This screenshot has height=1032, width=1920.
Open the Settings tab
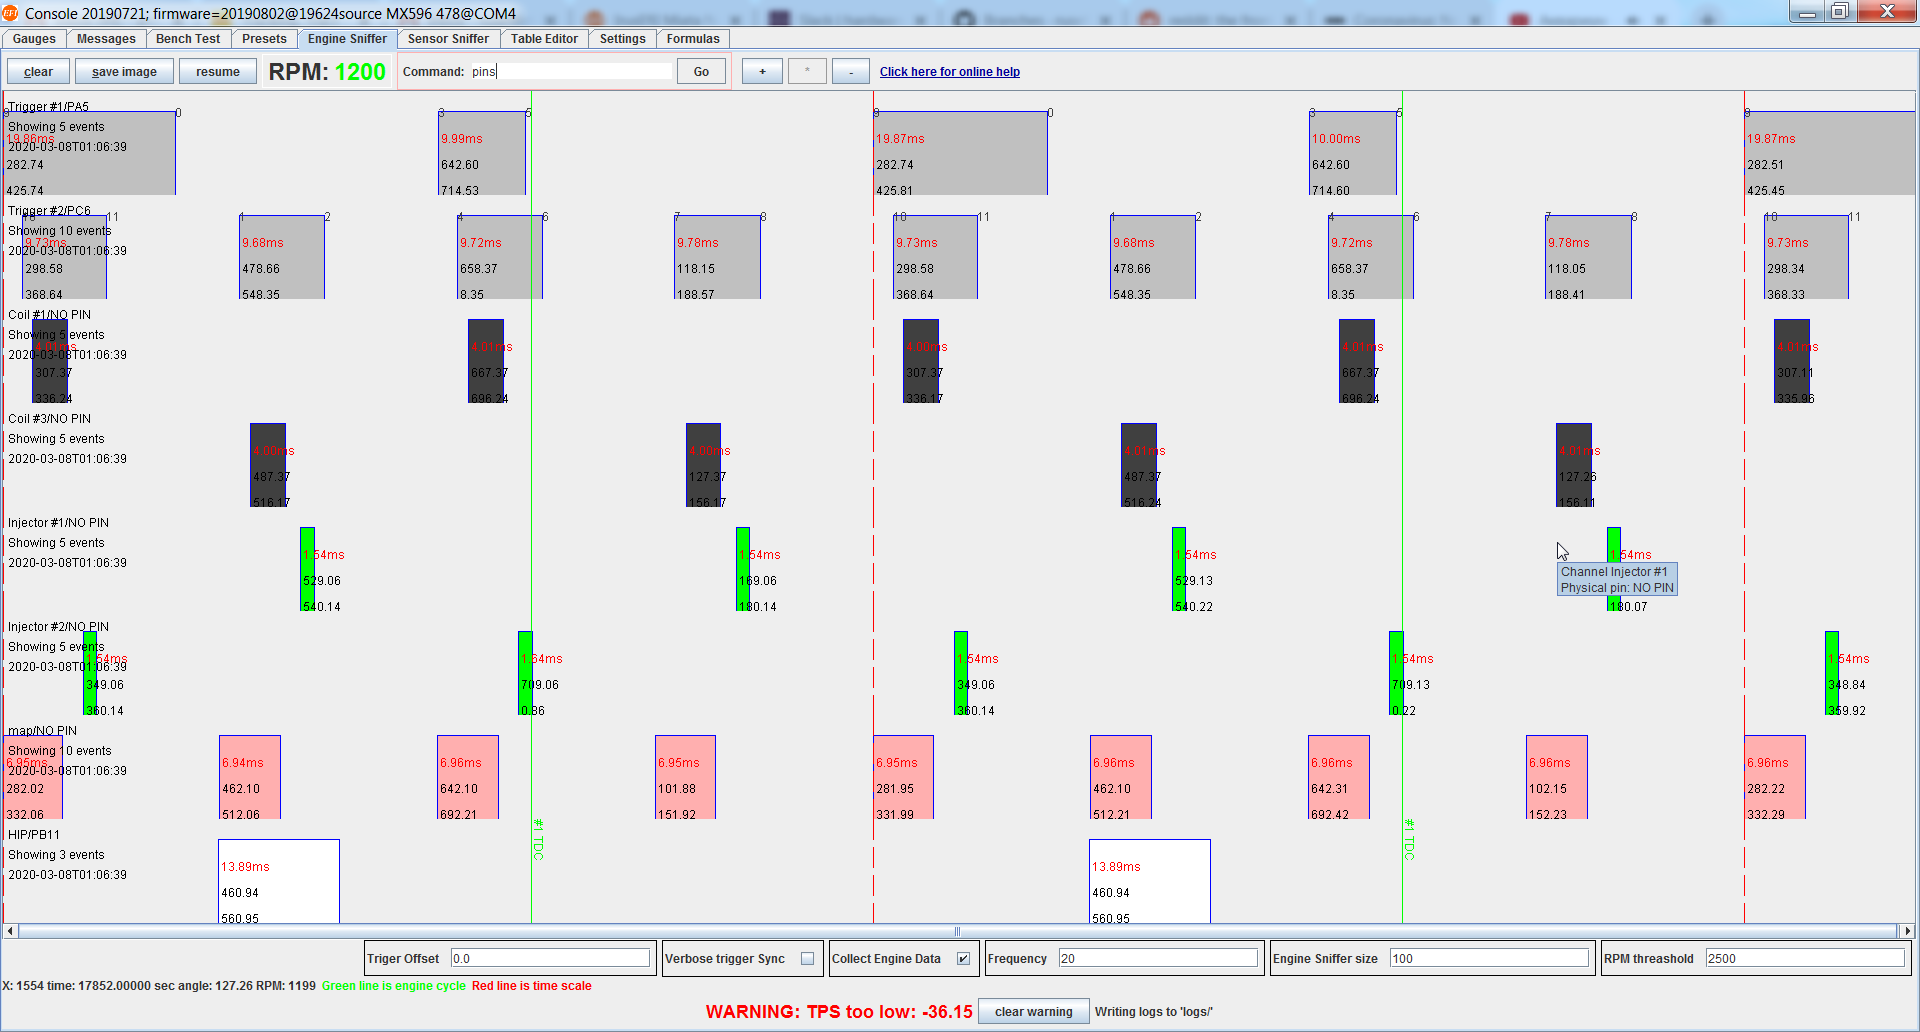pyautogui.click(x=622, y=39)
